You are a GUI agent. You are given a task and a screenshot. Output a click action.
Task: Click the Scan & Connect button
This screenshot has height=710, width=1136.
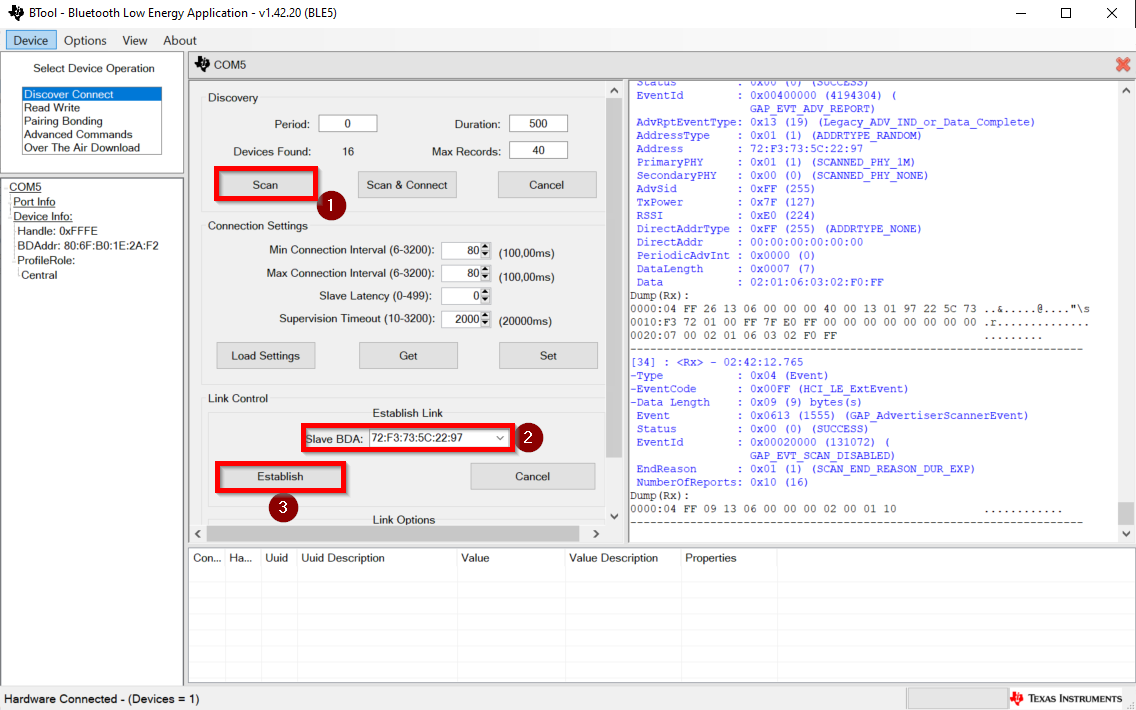point(407,185)
